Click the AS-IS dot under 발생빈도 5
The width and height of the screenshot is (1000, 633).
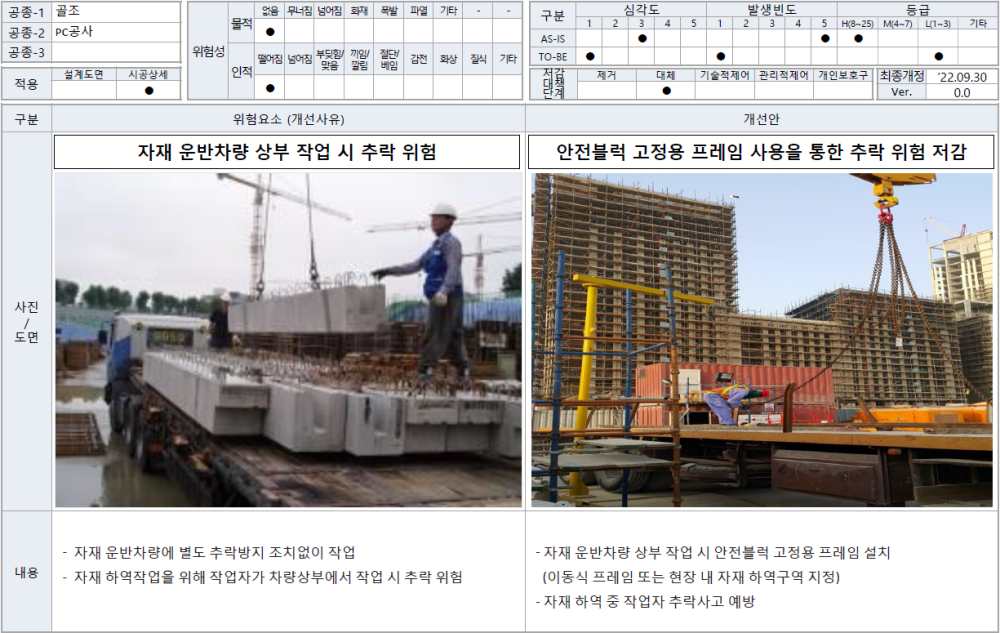tap(825, 38)
